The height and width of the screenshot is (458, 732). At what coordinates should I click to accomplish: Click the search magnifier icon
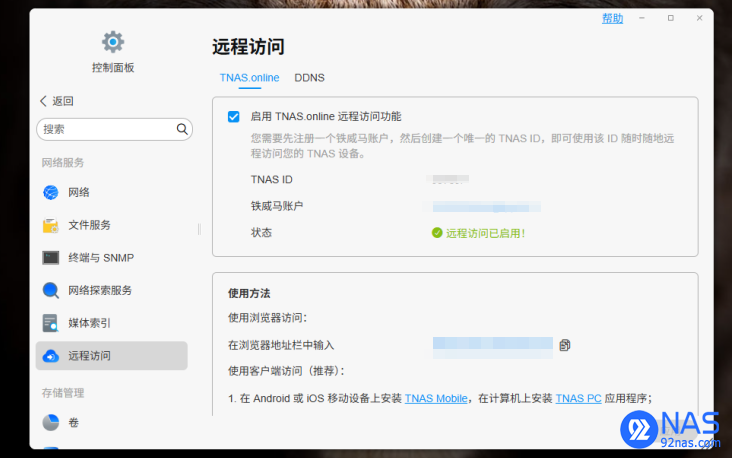(x=182, y=129)
